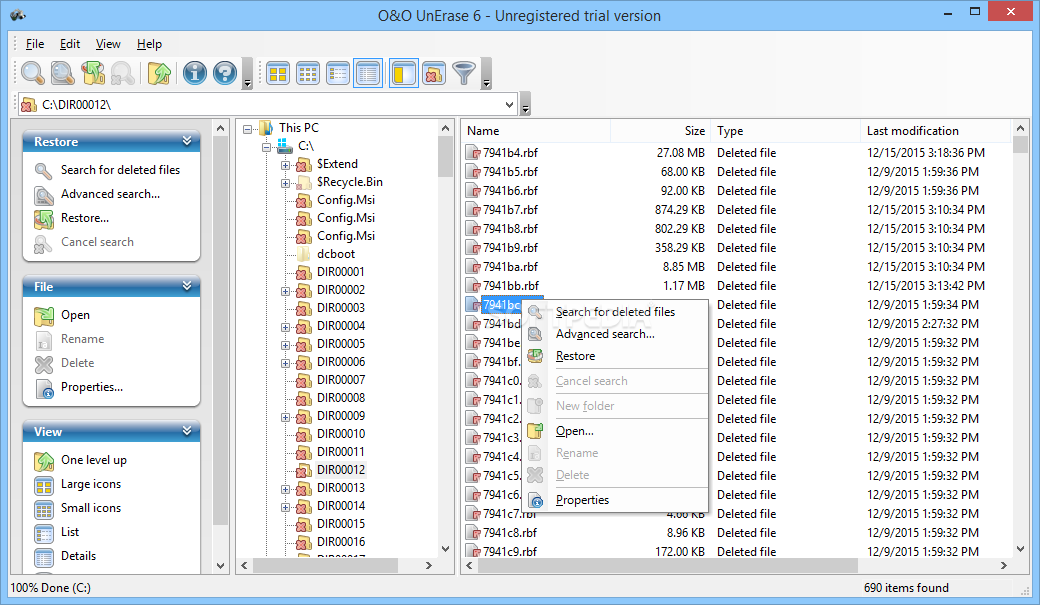
Task: Click Properties... in the File panel
Action: 92,387
